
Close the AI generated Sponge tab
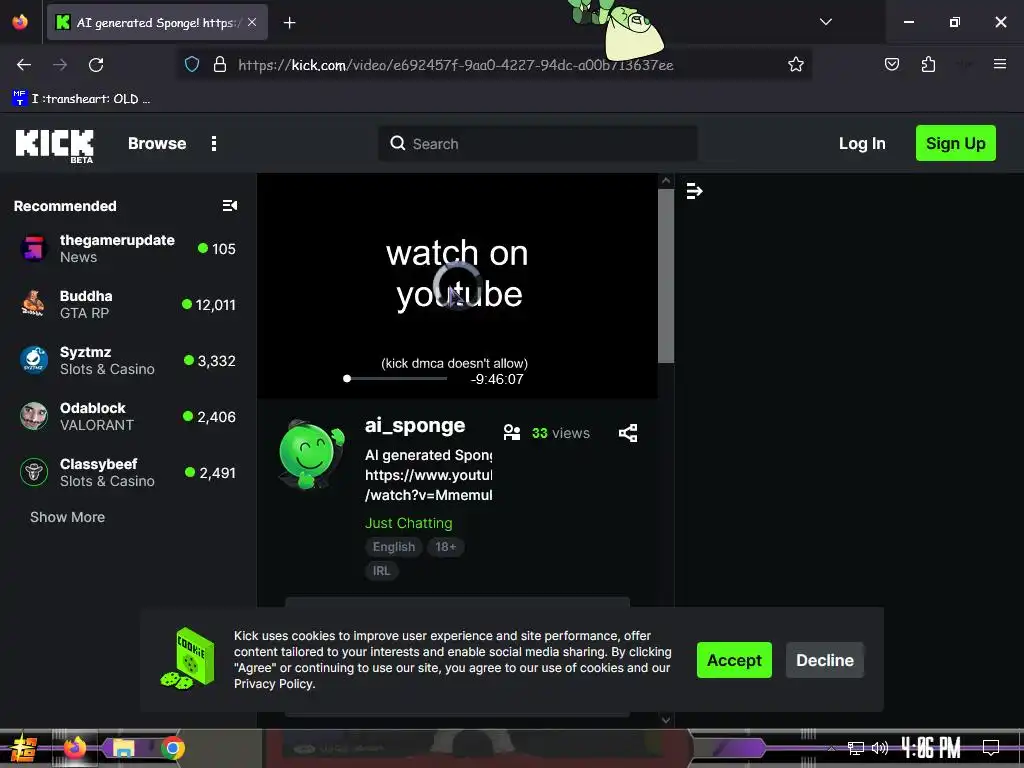click(252, 22)
